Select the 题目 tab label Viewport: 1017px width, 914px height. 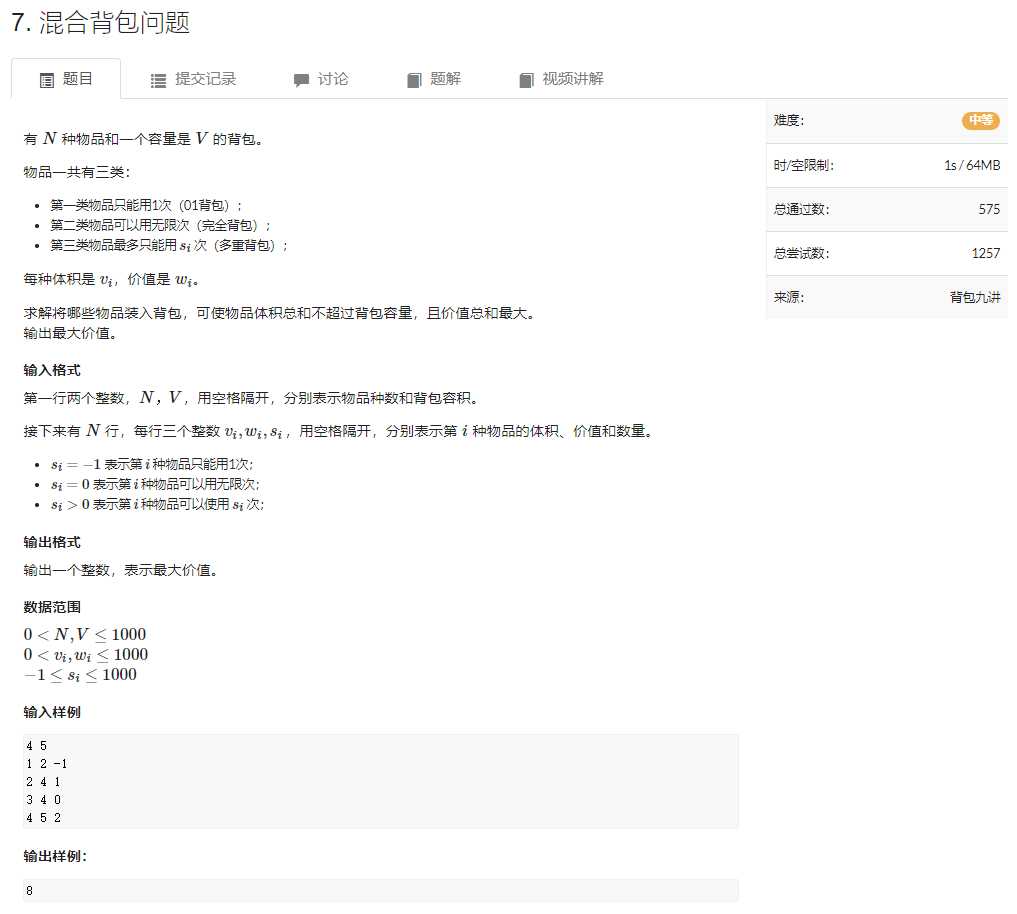pos(75,80)
